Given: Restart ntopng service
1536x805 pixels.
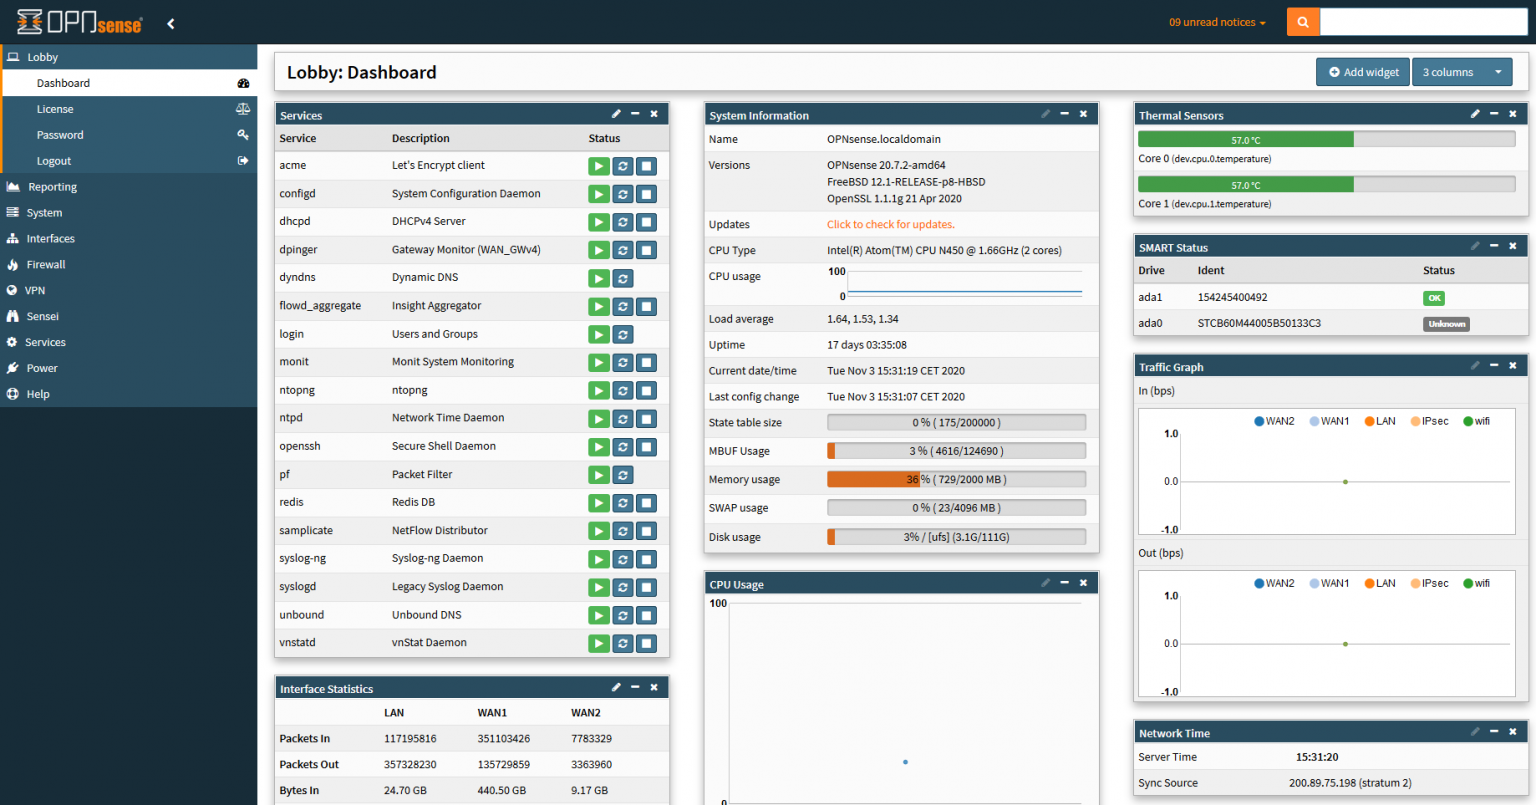Looking at the screenshot, I should pos(623,390).
